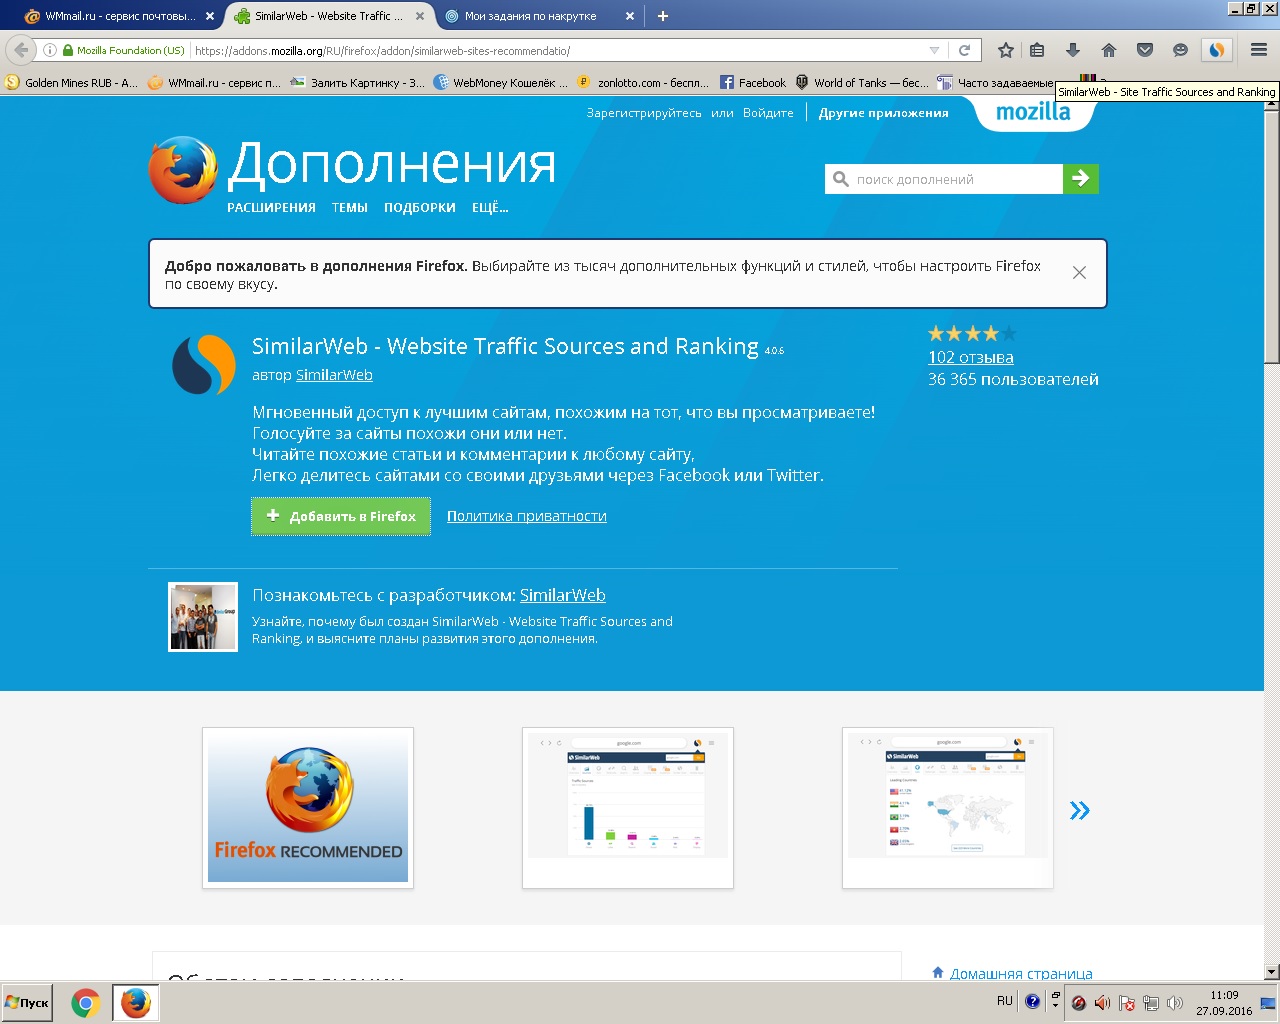The width and height of the screenshot is (1280, 1024).
Task: Open the Downloads arrow icon
Action: pyautogui.click(x=1073, y=50)
